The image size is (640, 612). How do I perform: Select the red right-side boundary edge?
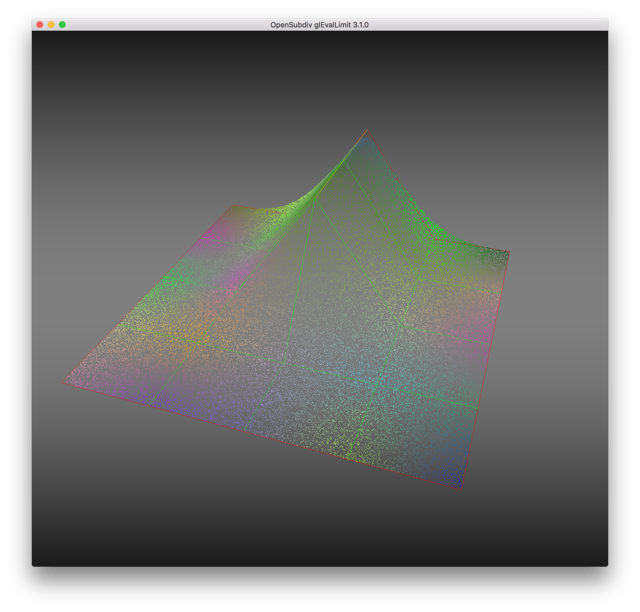click(484, 370)
